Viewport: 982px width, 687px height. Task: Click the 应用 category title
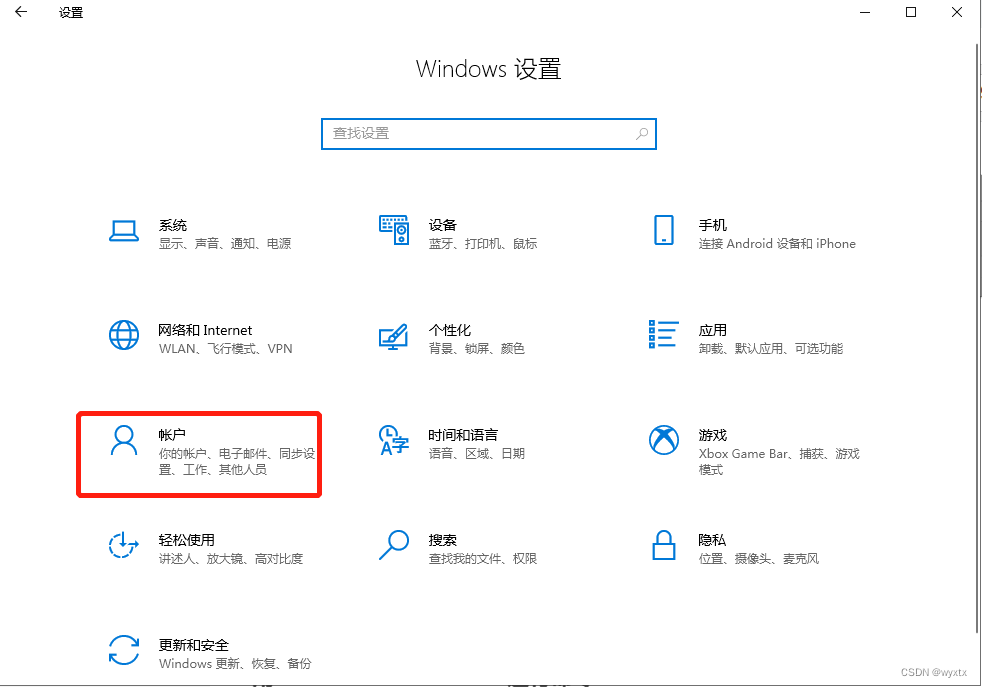coord(713,330)
